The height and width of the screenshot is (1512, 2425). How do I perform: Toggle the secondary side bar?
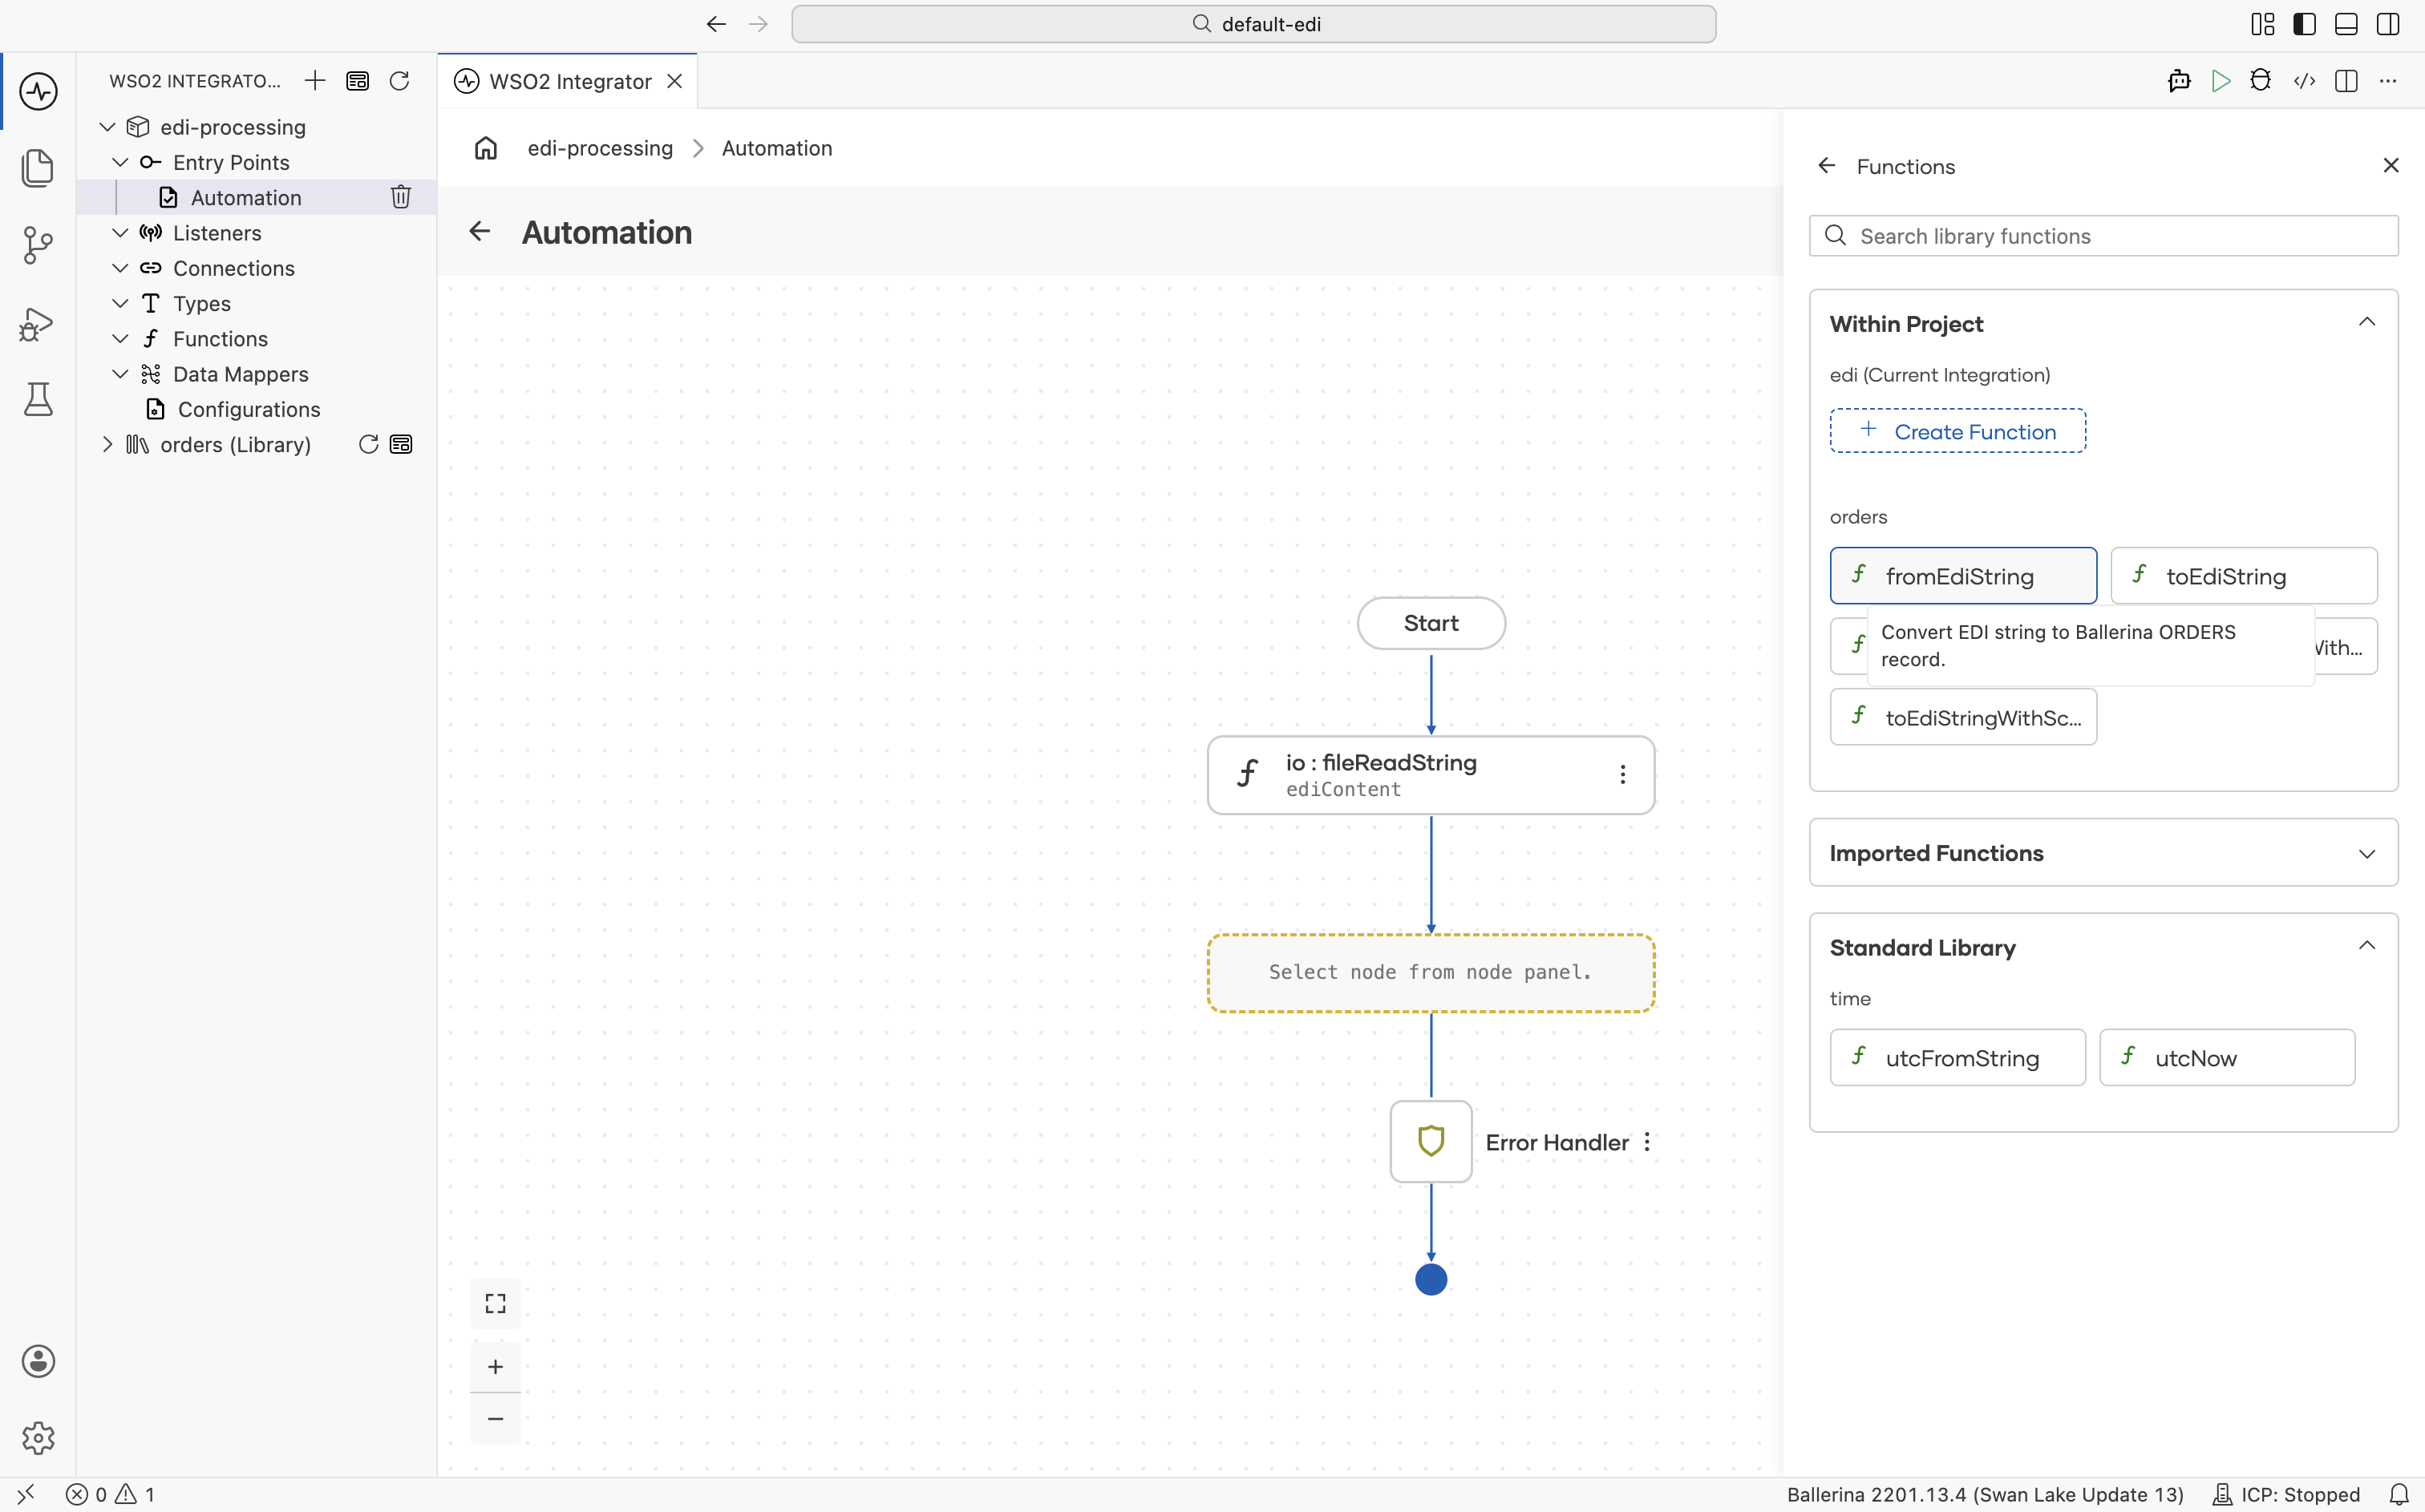2388,24
